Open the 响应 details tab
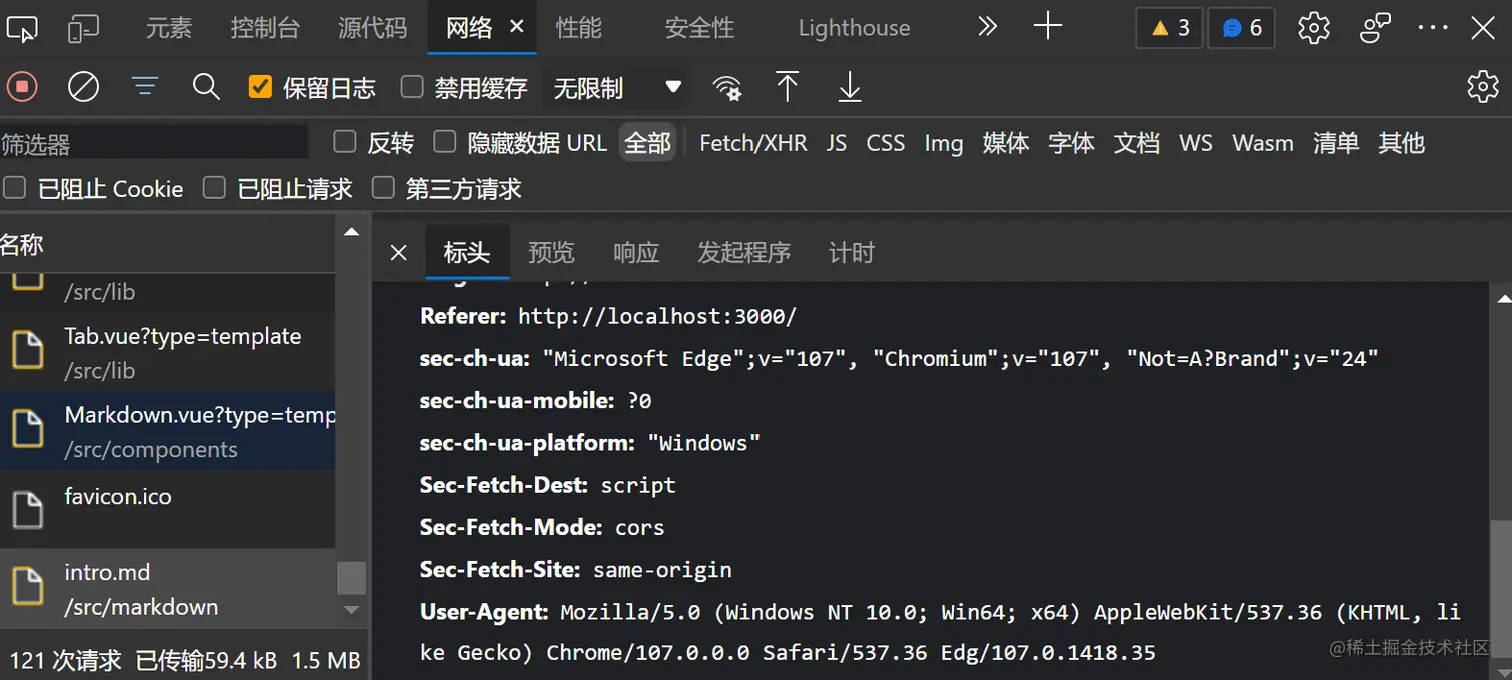Image resolution: width=1512 pixels, height=680 pixels. point(636,252)
